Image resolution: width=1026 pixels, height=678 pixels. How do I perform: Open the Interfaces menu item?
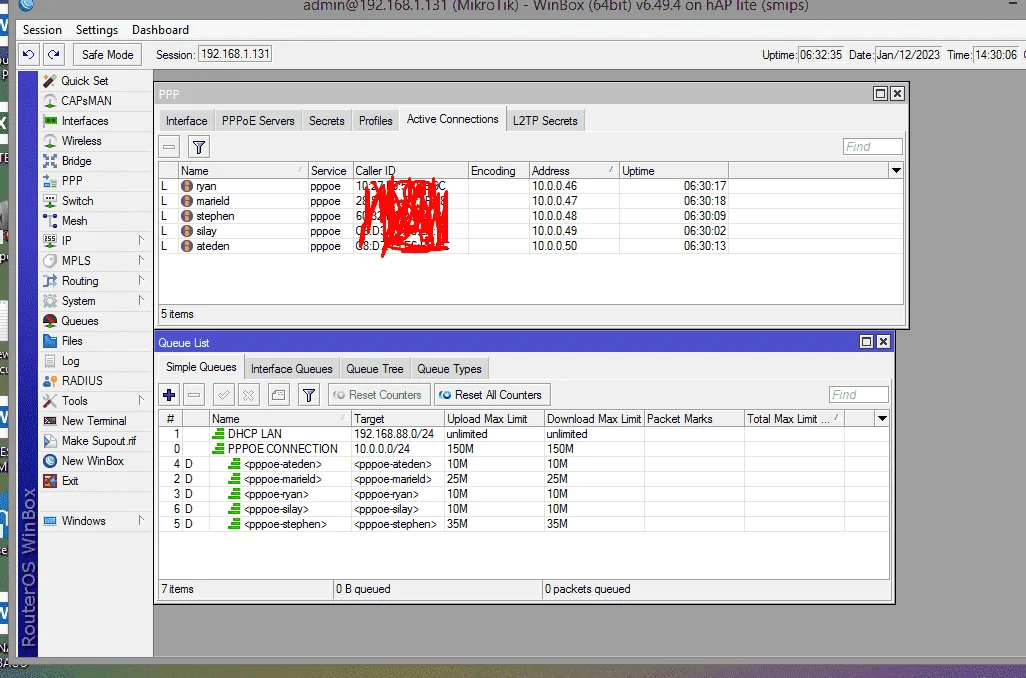click(x=84, y=121)
